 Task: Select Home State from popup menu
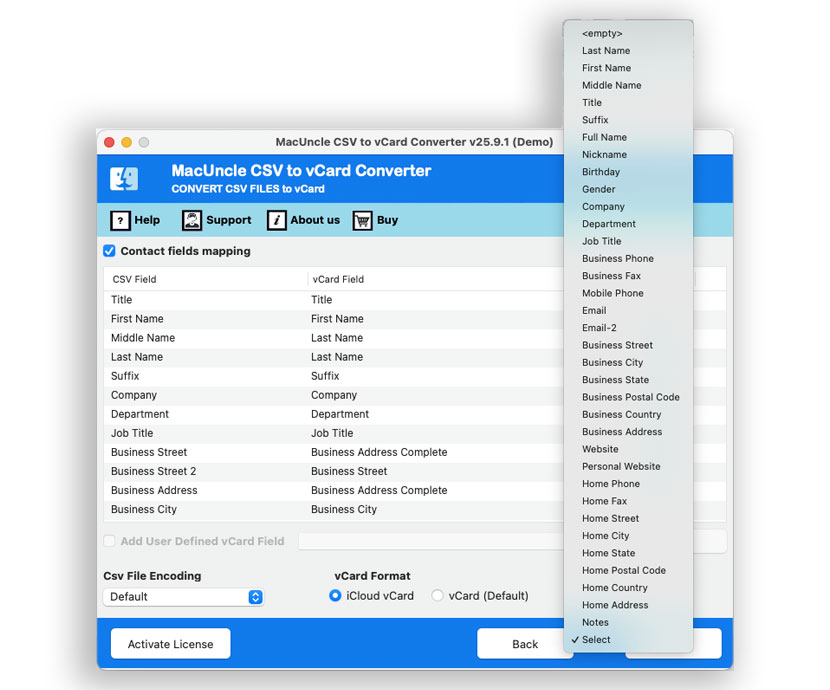pos(628,553)
